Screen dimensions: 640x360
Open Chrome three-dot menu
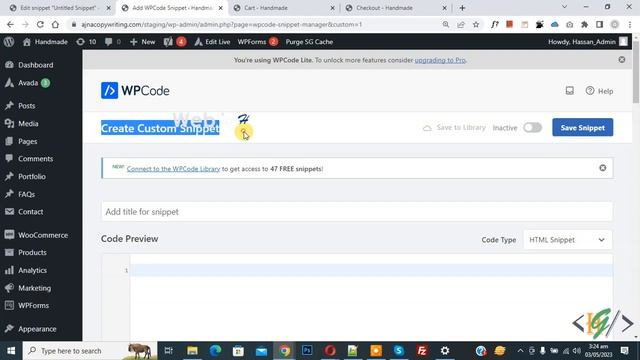[630, 24]
